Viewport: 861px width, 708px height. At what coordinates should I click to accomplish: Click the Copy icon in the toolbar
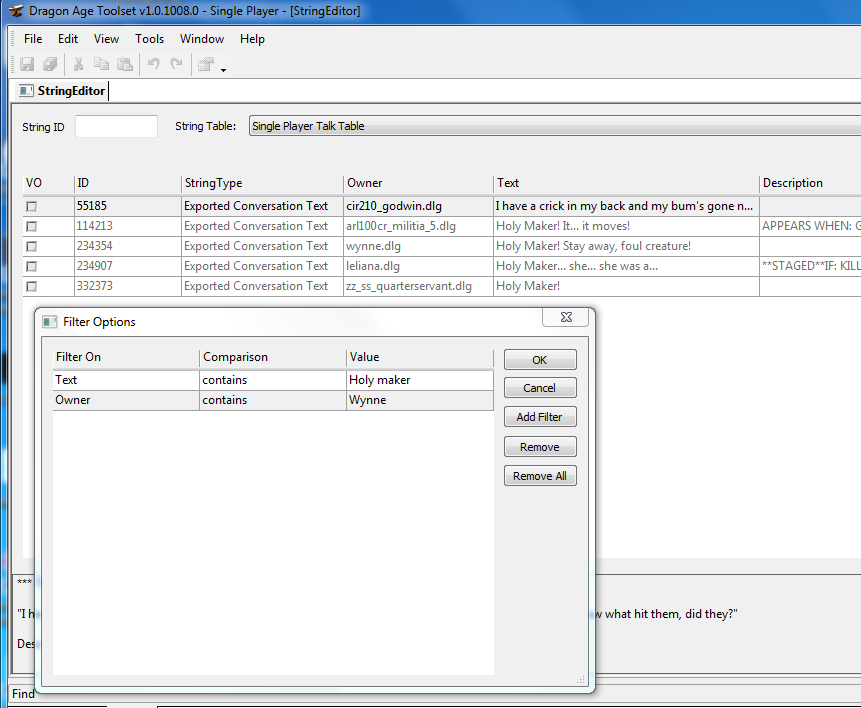pos(101,64)
